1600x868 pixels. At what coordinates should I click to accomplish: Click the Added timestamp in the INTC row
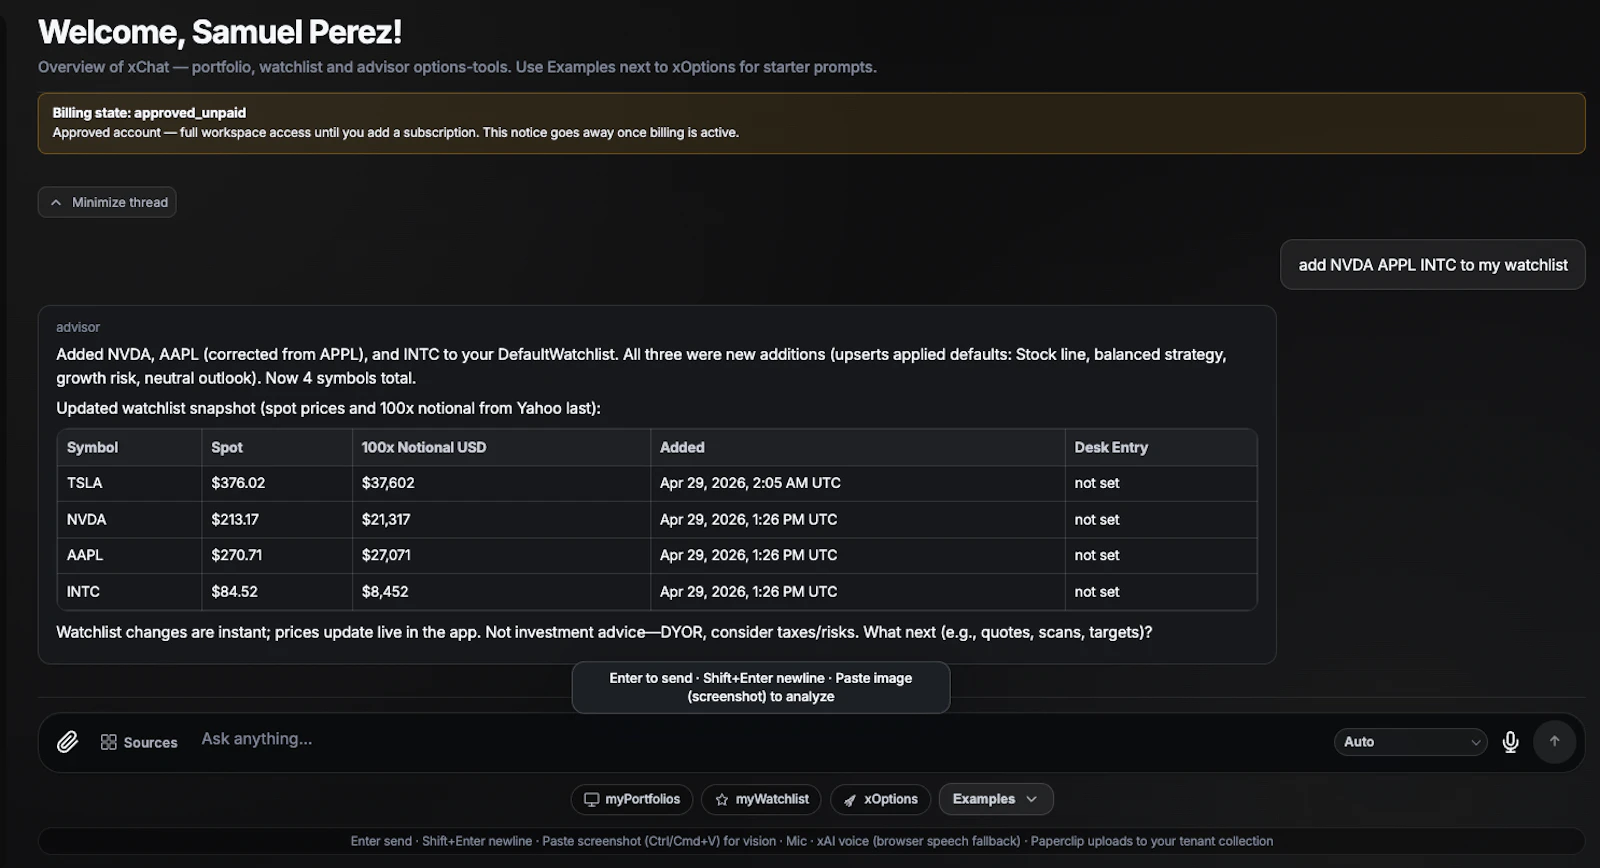coord(749,591)
